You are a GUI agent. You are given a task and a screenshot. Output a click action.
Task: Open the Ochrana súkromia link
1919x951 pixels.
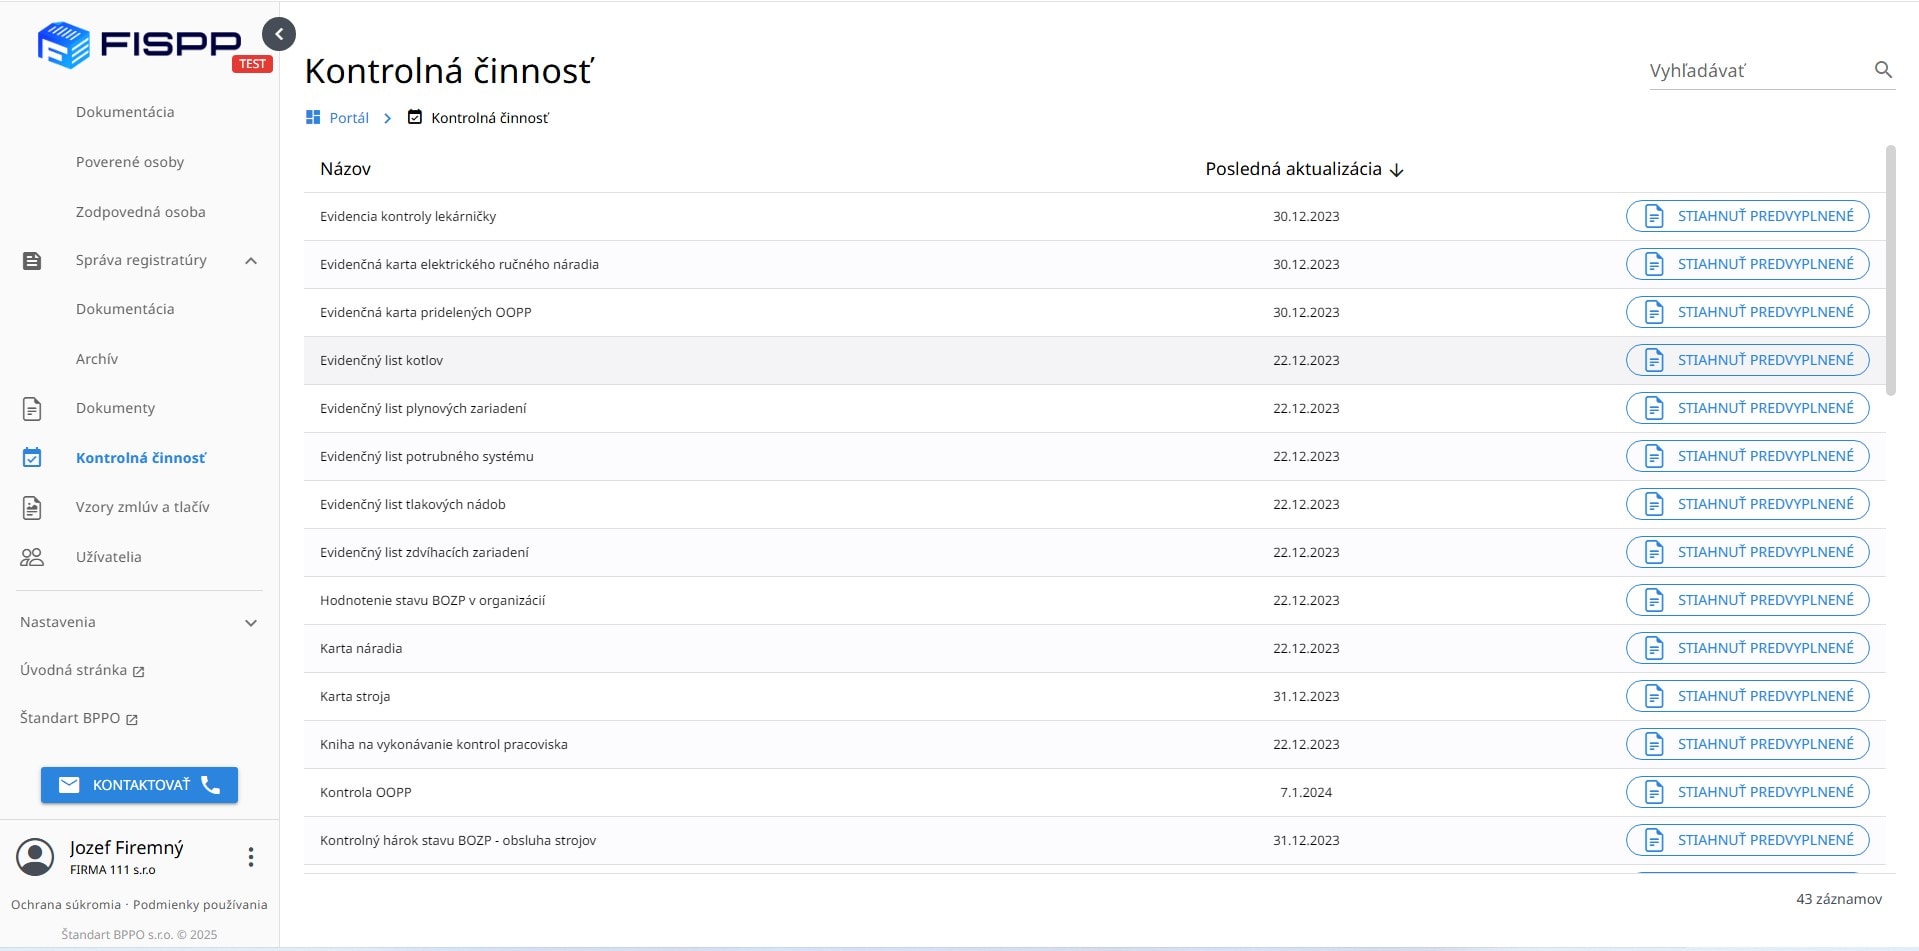pyautogui.click(x=66, y=905)
